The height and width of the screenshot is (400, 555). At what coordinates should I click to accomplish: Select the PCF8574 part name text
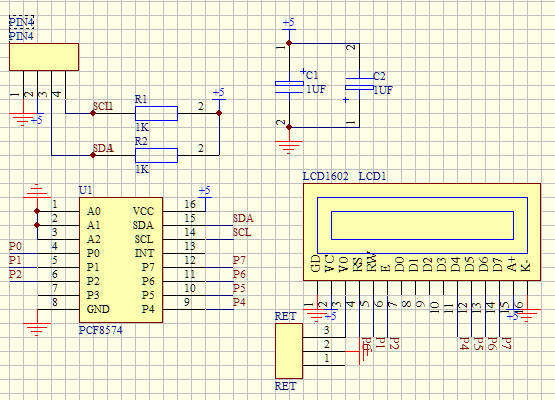(x=101, y=330)
